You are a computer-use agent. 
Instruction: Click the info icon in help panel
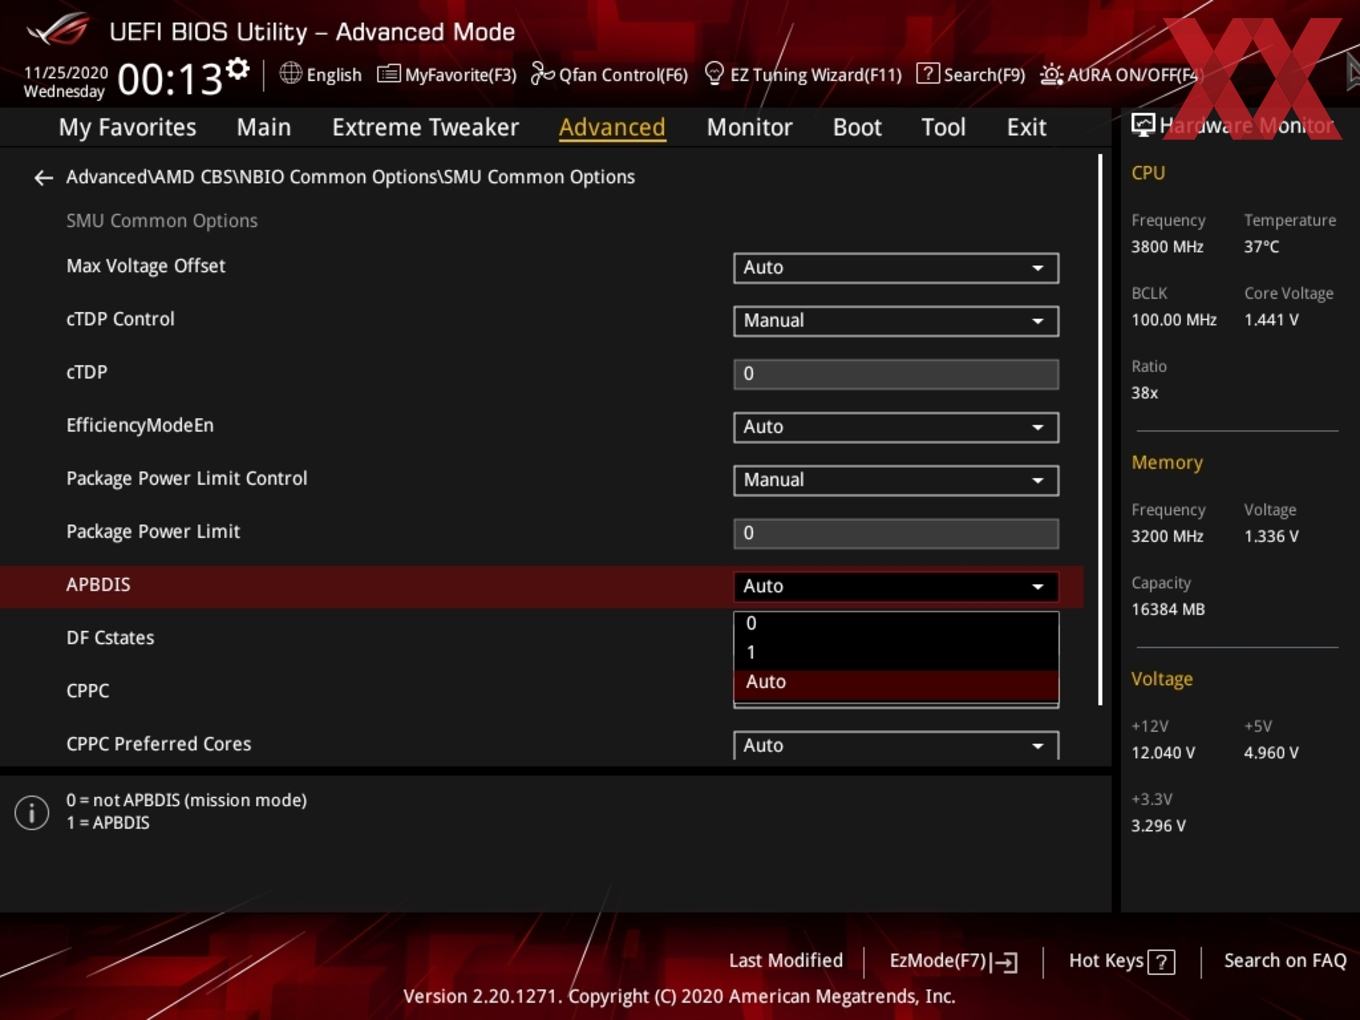32,812
